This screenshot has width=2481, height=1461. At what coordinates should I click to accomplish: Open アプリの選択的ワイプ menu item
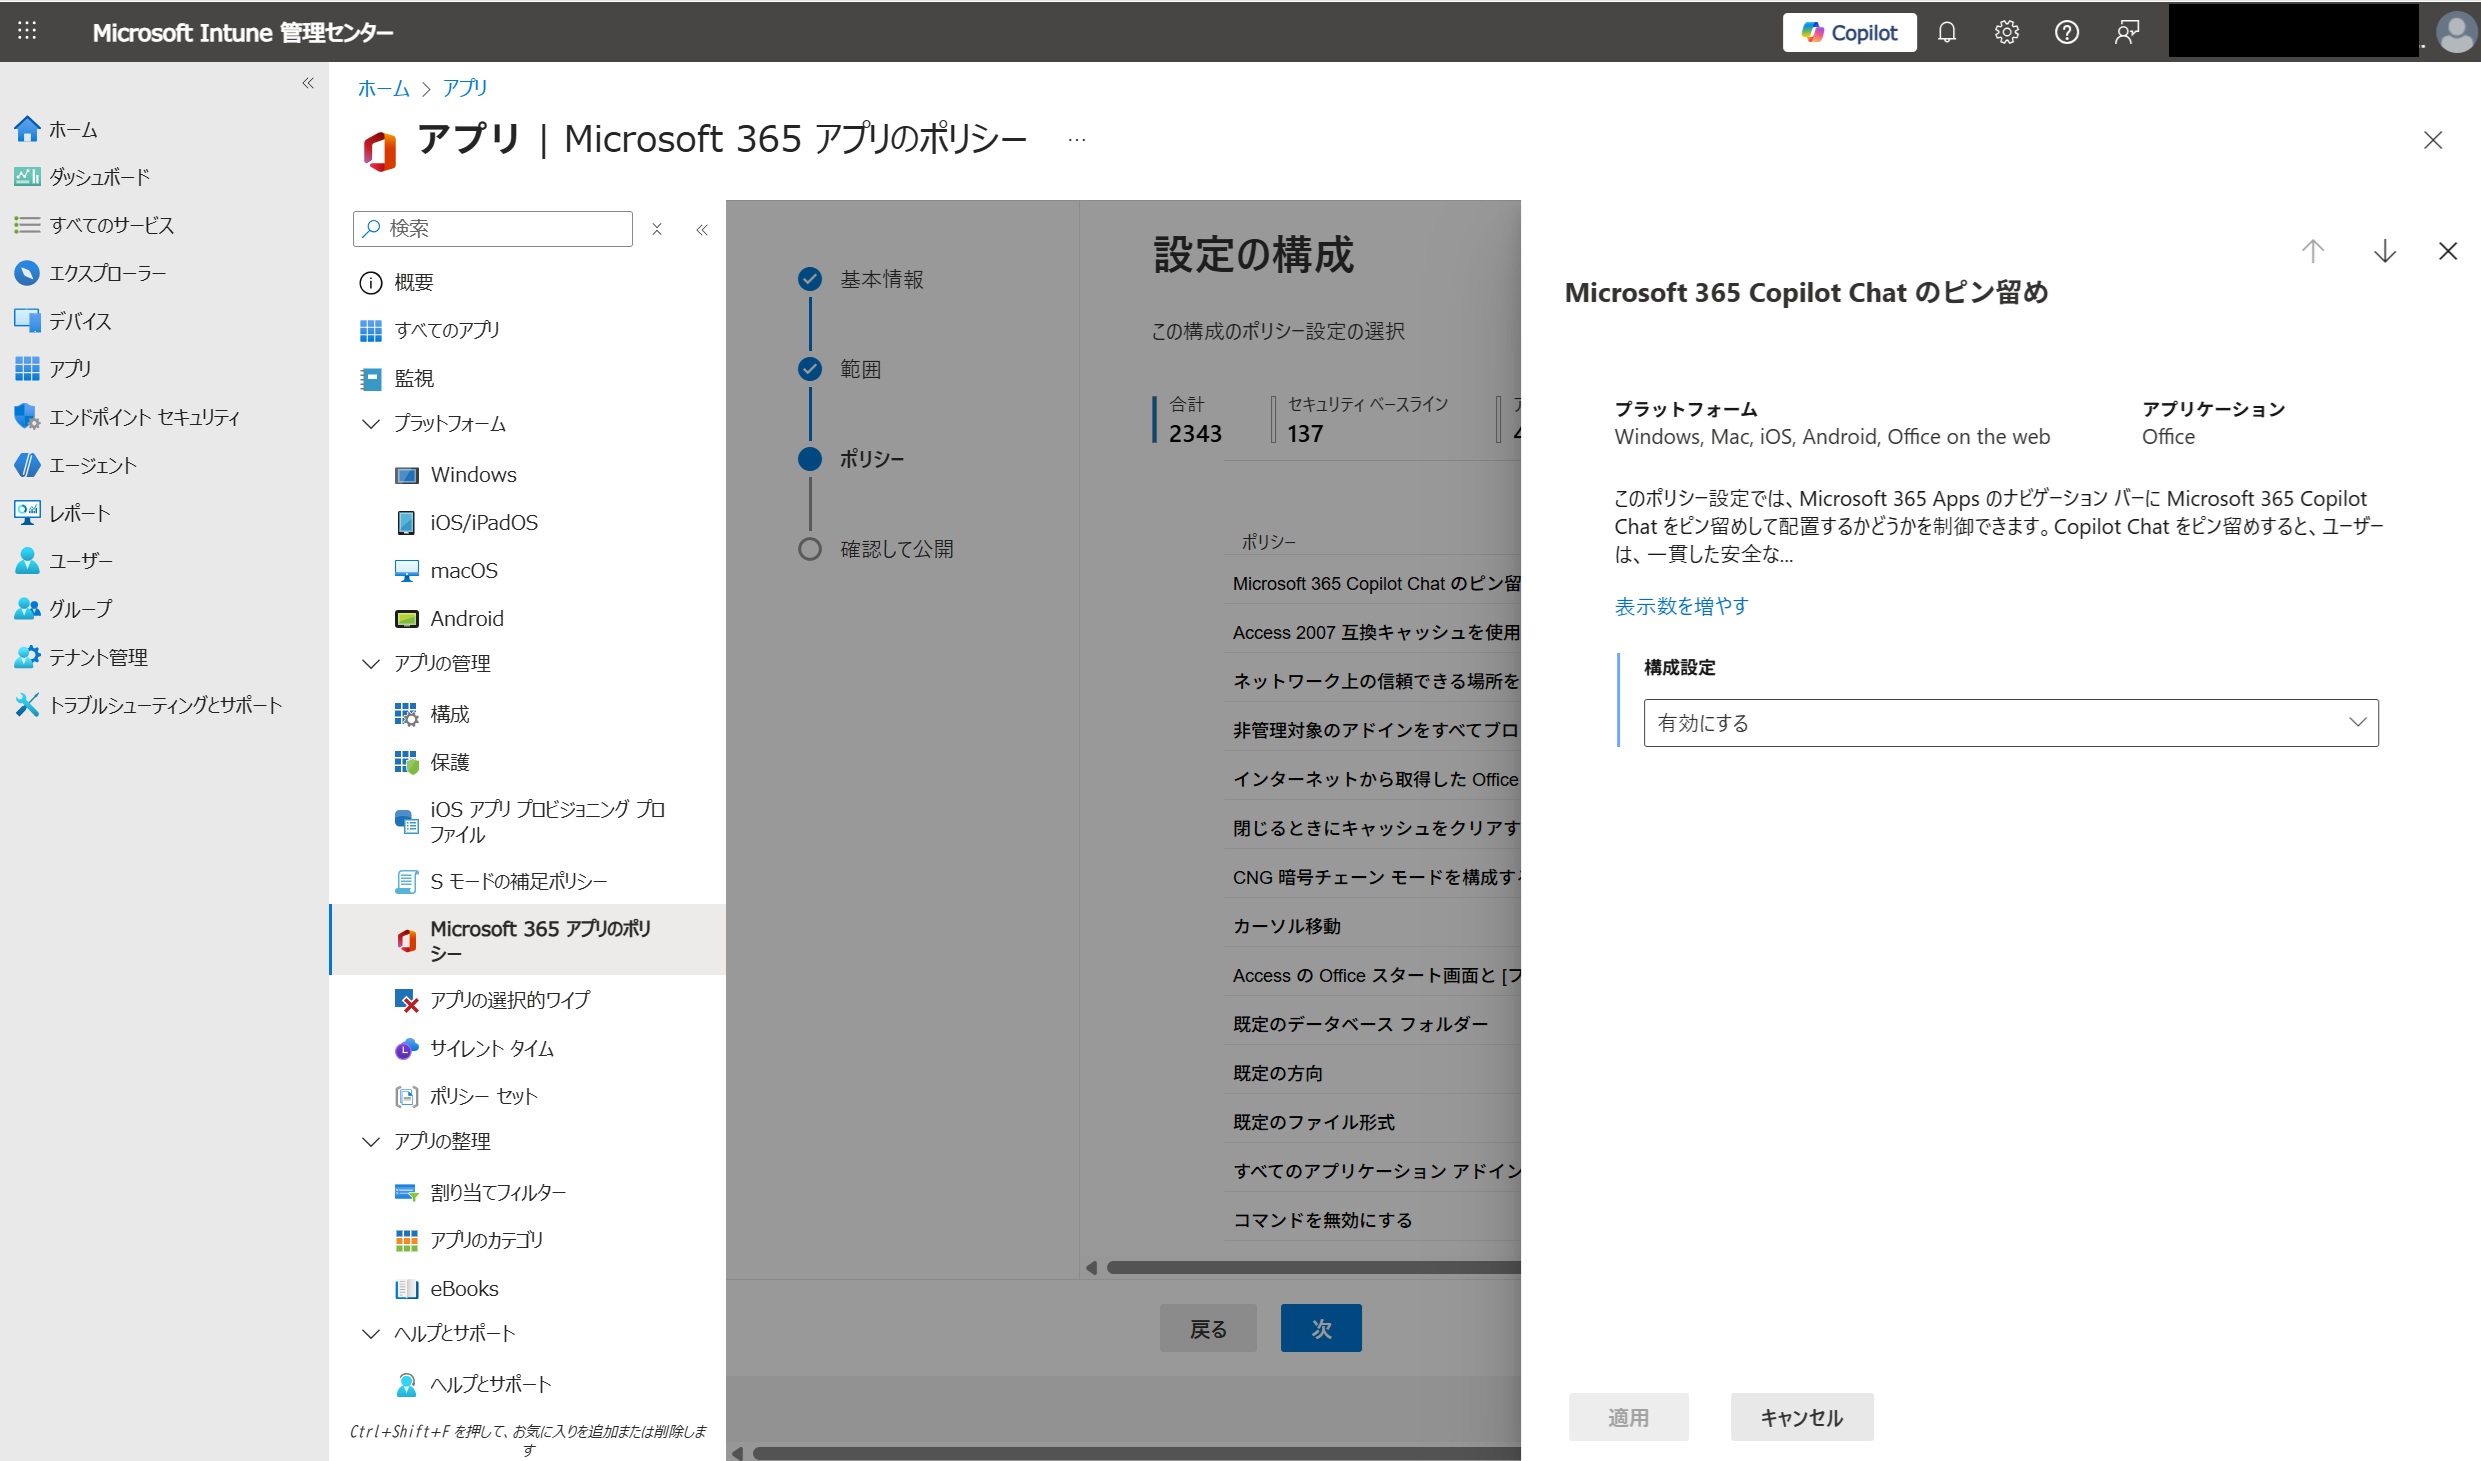coord(510,1000)
